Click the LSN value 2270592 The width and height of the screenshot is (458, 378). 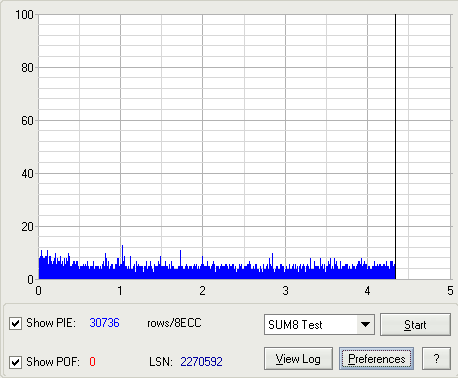pyautogui.click(x=201, y=362)
